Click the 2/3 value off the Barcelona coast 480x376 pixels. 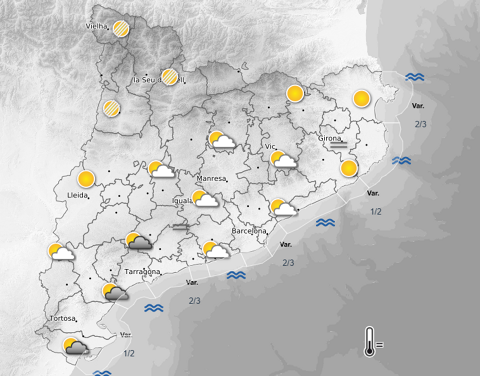(288, 263)
